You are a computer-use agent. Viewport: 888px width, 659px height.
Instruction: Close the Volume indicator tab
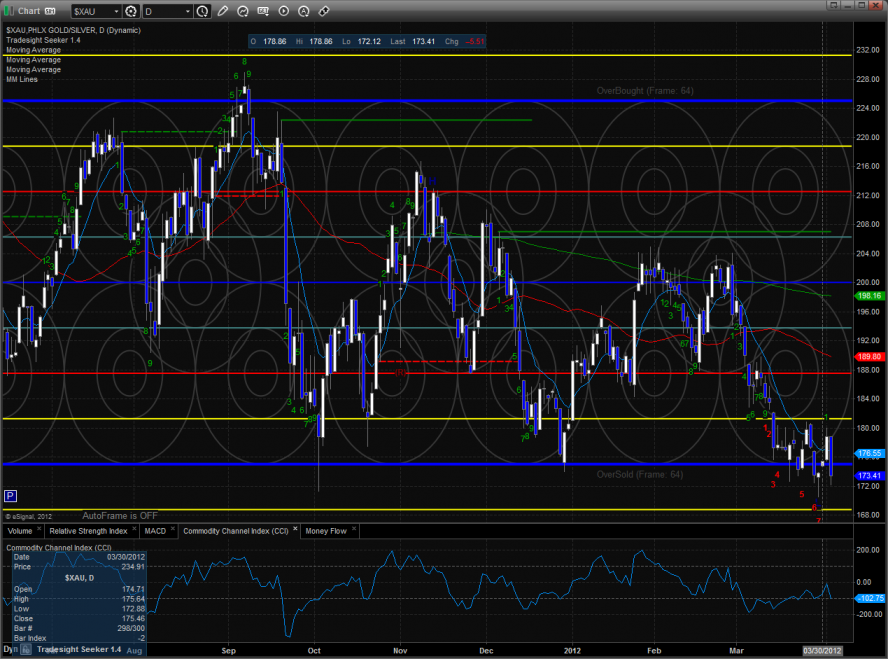40,530
